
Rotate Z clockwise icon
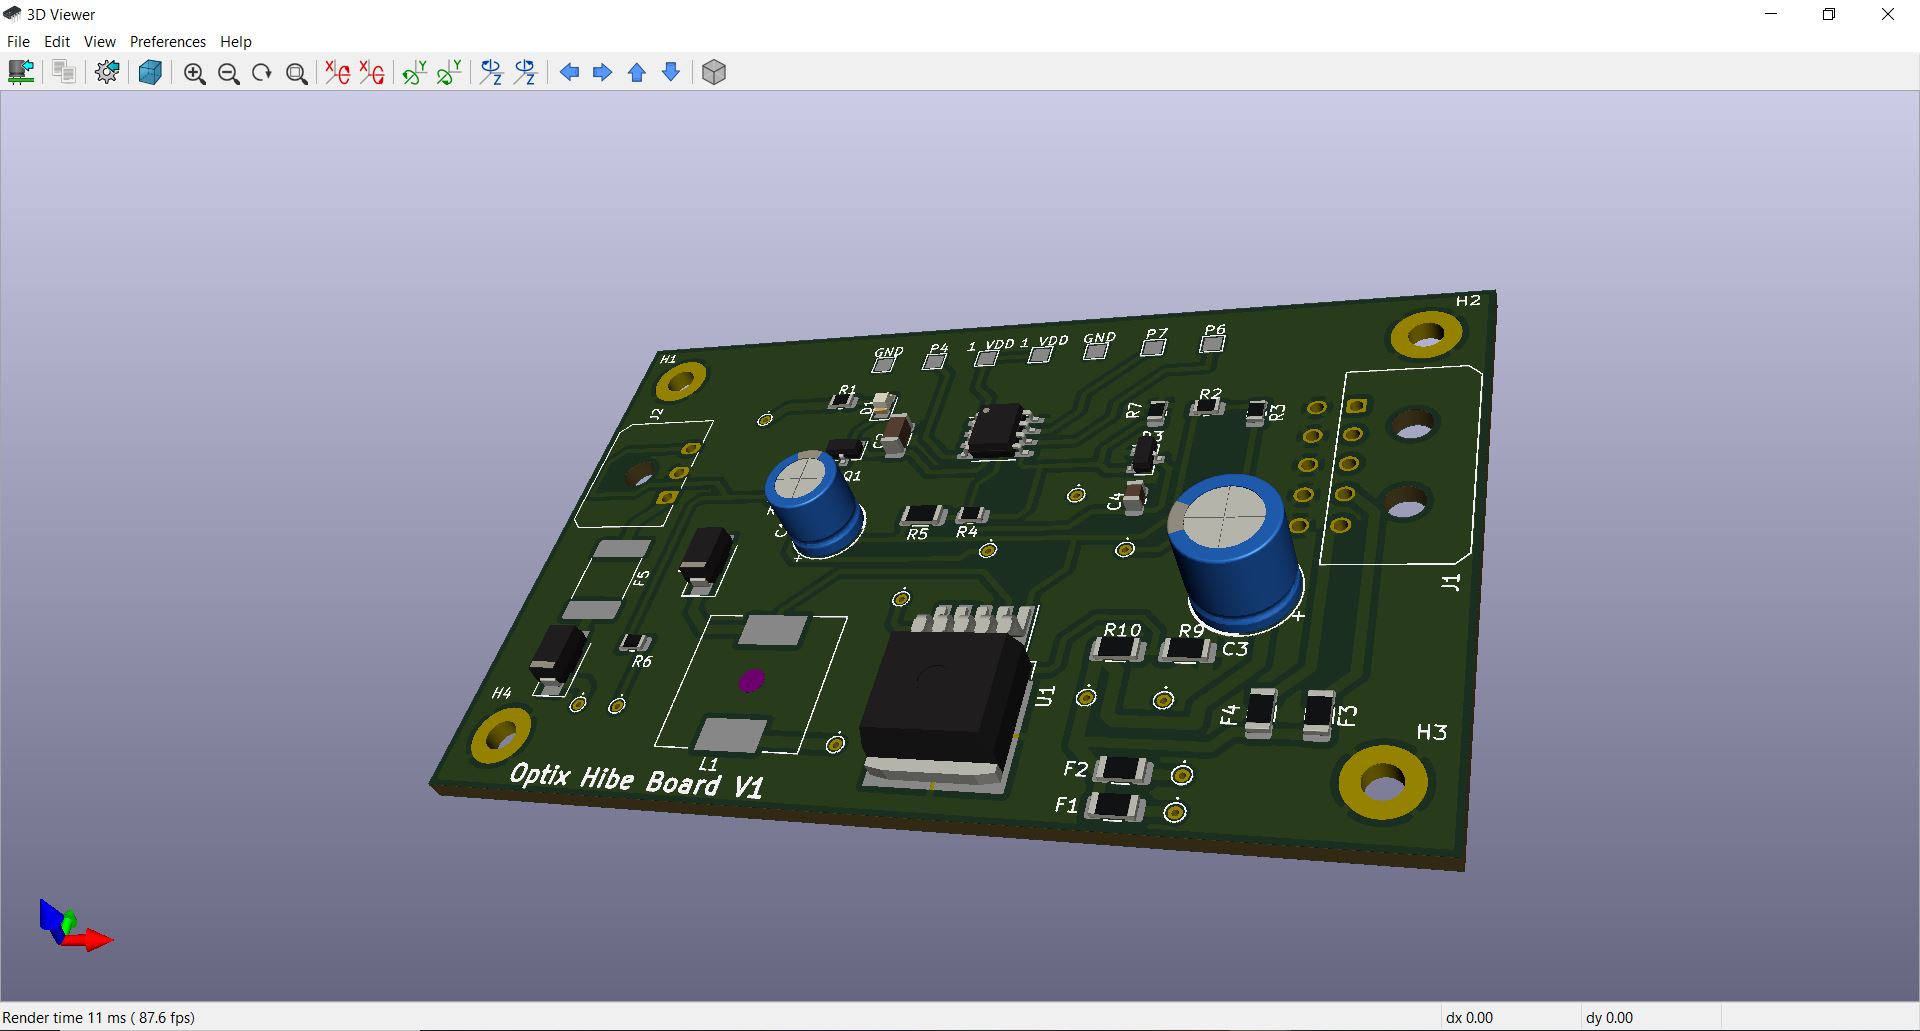(x=491, y=72)
